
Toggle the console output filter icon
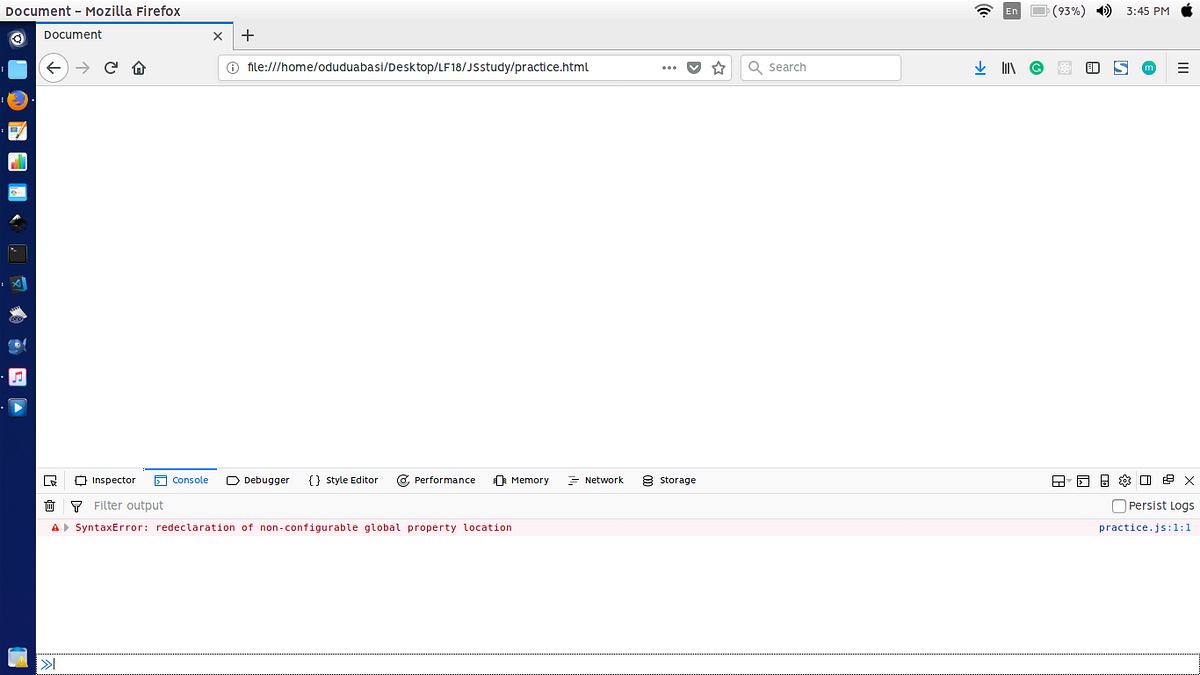click(x=76, y=505)
